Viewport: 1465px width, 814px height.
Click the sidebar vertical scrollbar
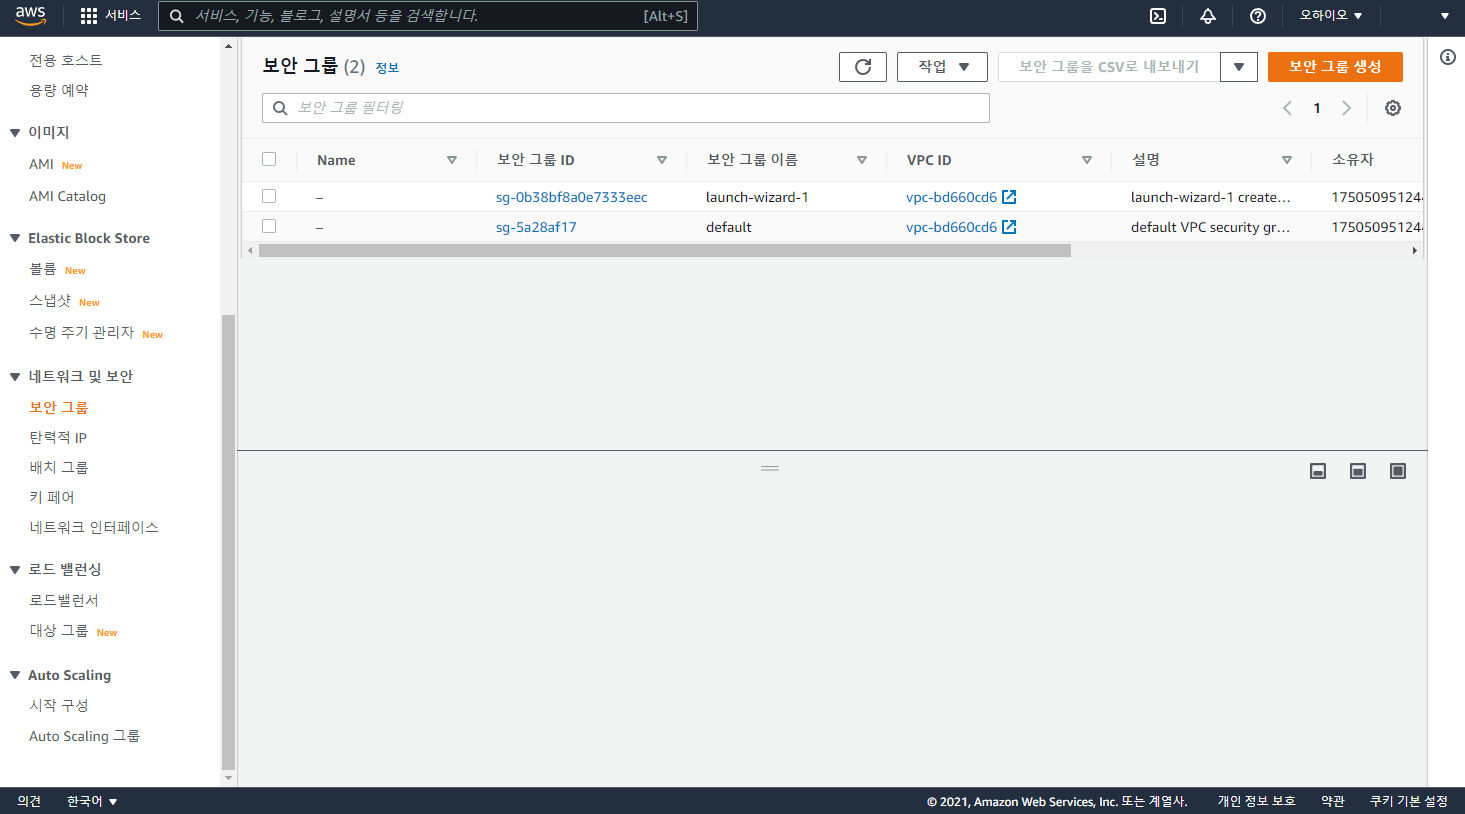click(x=228, y=542)
